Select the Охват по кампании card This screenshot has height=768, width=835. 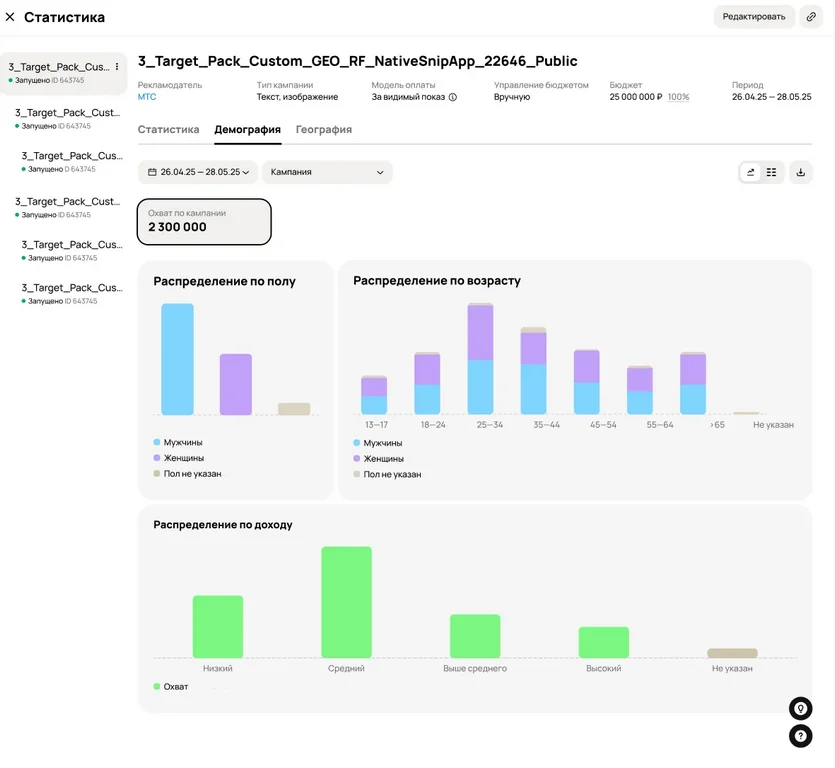tap(204, 222)
